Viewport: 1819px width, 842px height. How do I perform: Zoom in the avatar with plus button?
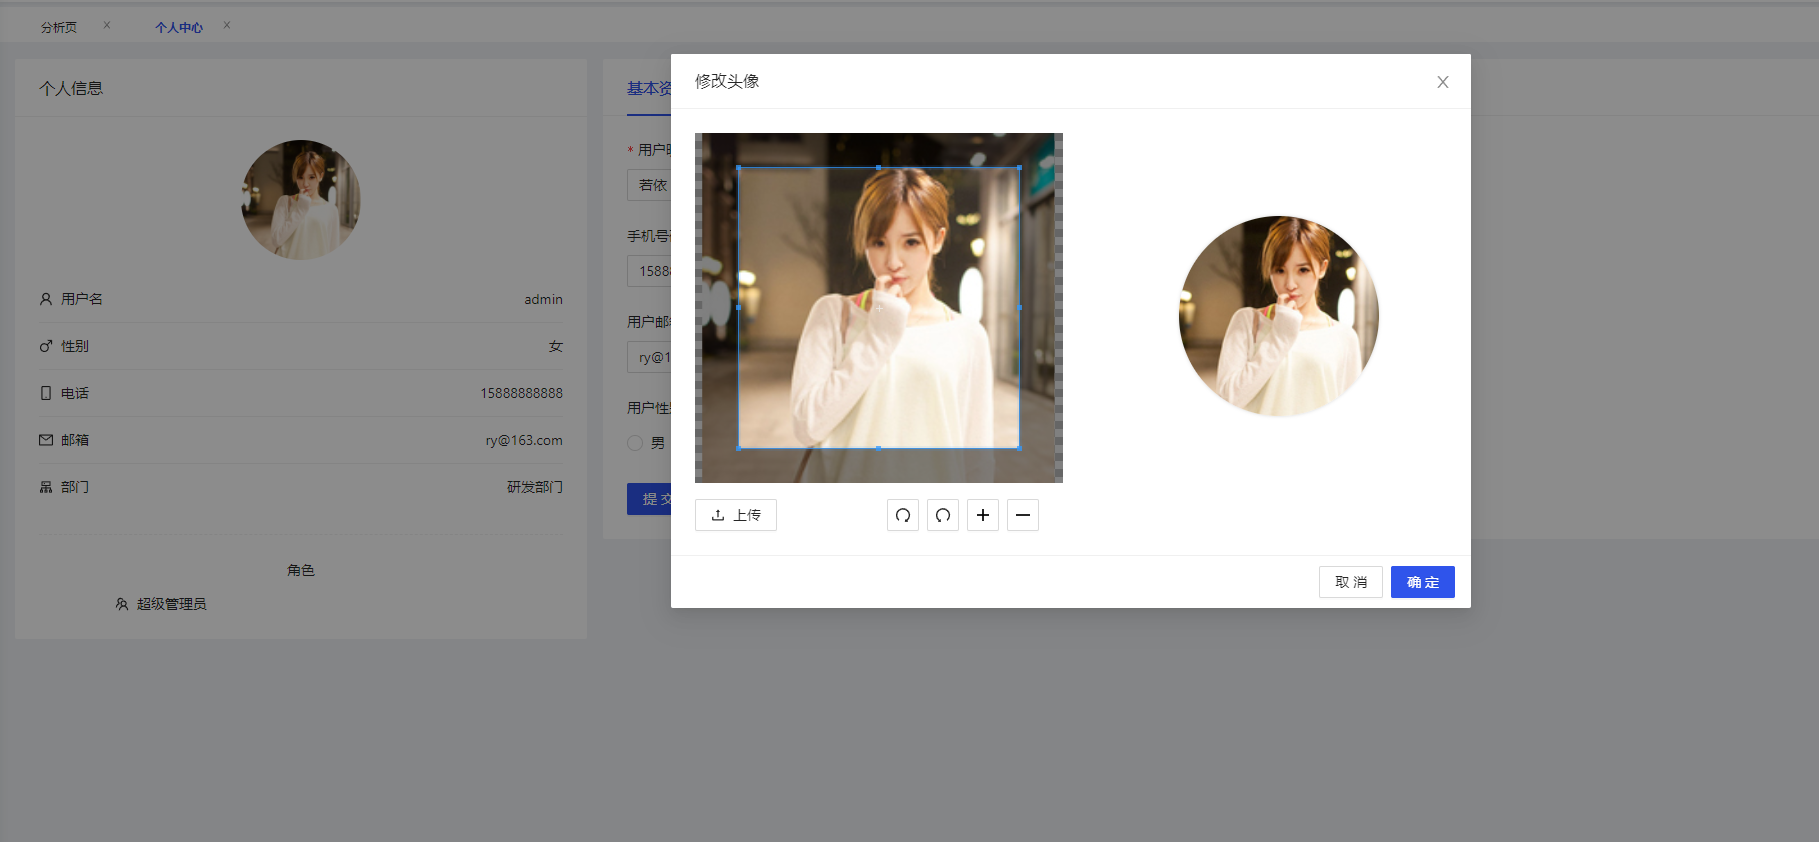[983, 515]
